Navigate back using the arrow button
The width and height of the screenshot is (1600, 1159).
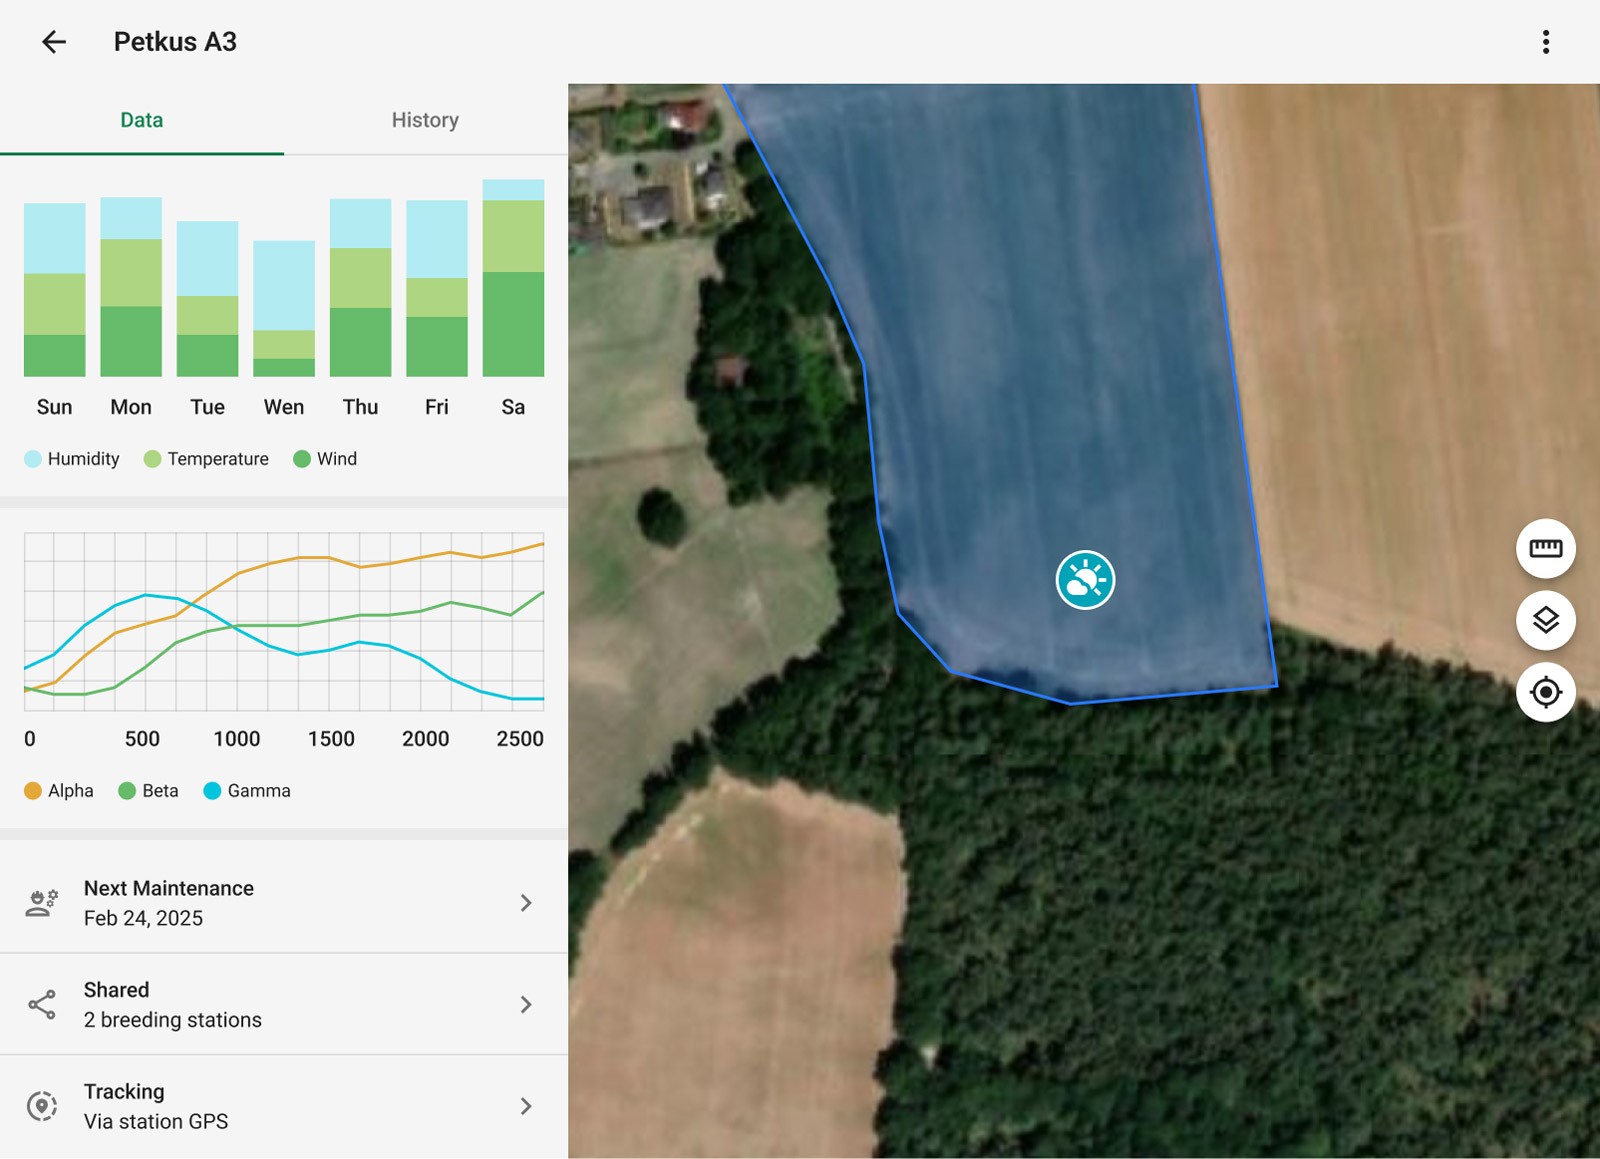(55, 41)
